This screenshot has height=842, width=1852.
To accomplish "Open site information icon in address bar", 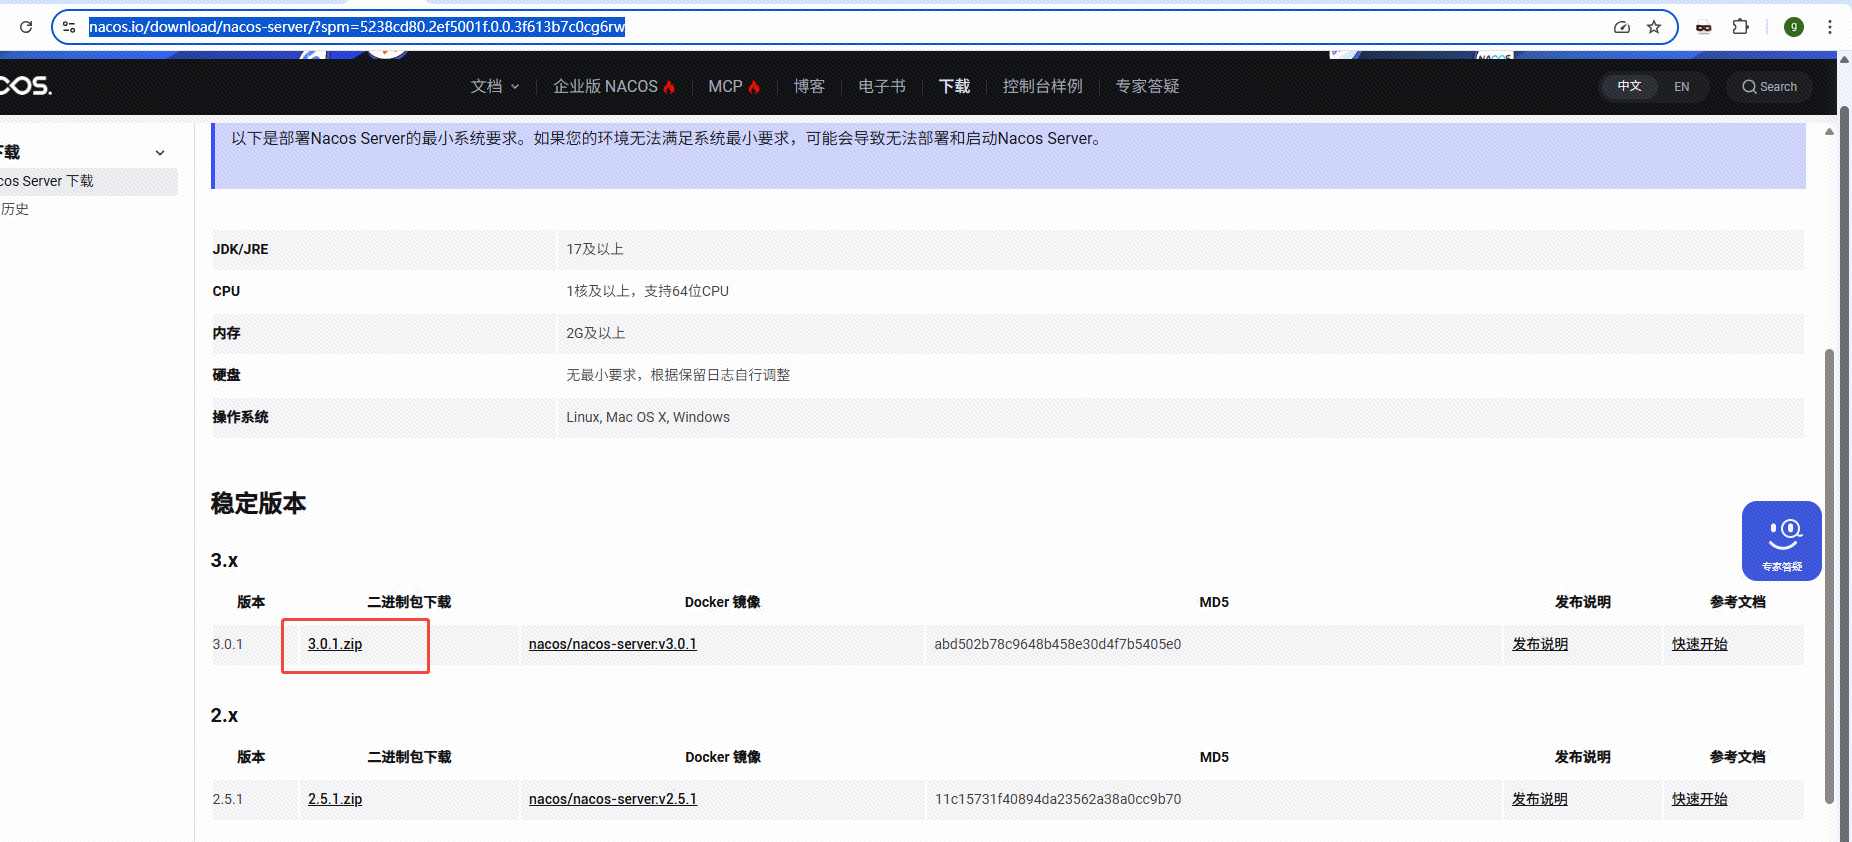I will tap(69, 27).
